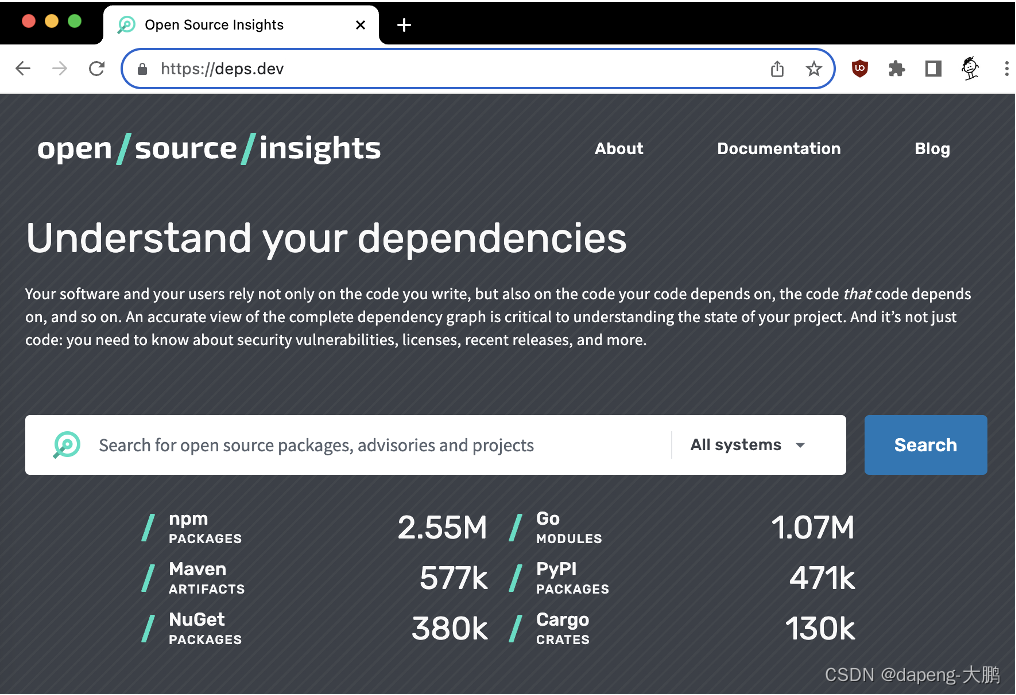The image size is (1016, 695).
Task: Click the blue Search button
Action: 925,445
